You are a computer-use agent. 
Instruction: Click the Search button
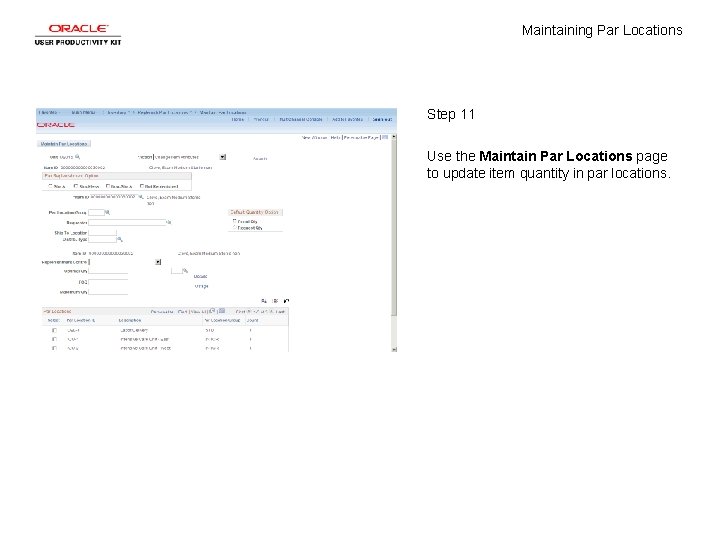(x=260, y=158)
